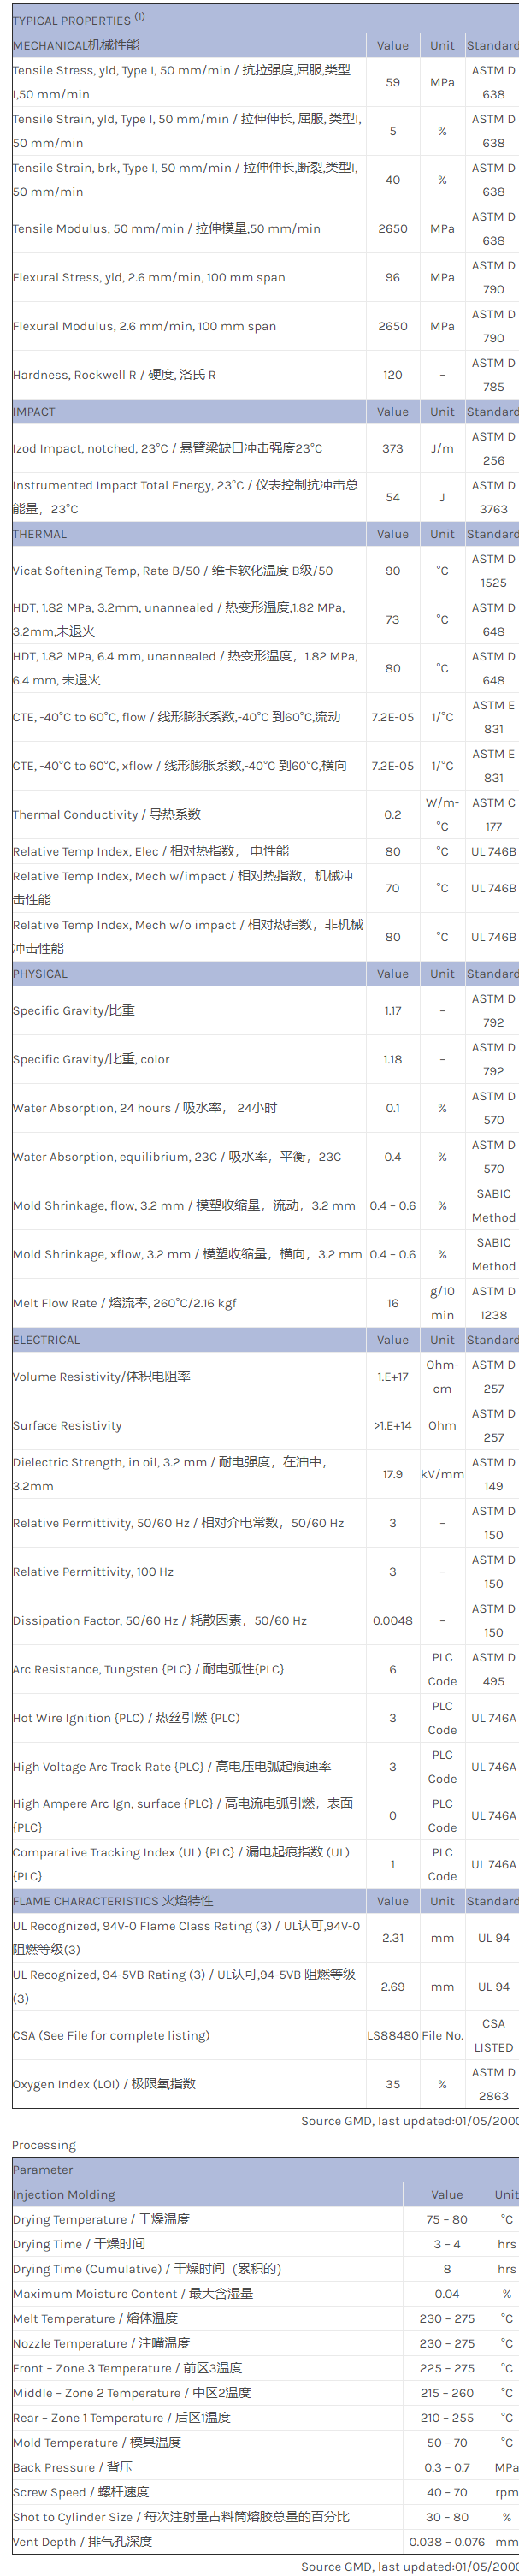Click the CSA file number LS88480
Screen dimensions: 519x2576
[x=392, y=2035]
